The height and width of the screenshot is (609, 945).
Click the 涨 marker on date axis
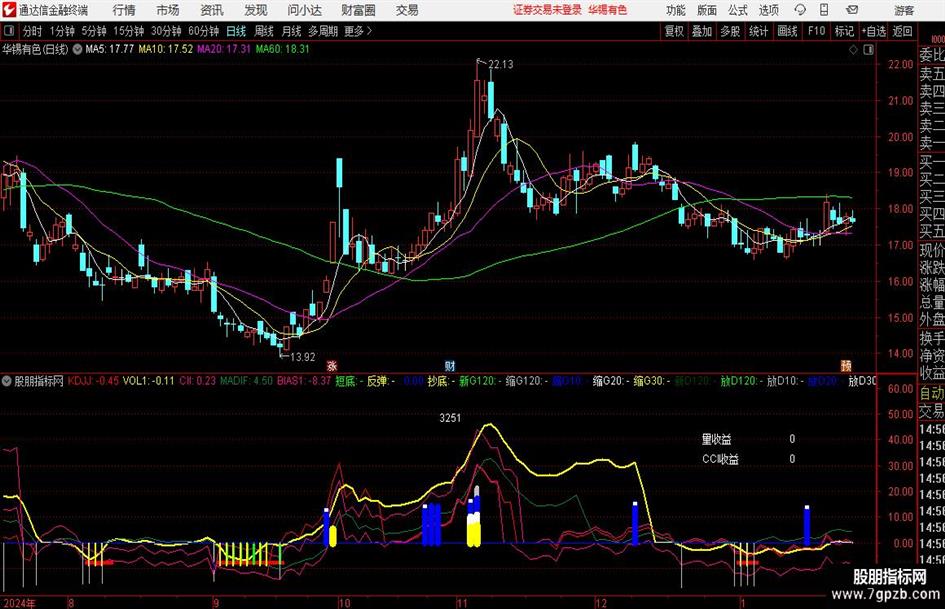click(x=332, y=365)
